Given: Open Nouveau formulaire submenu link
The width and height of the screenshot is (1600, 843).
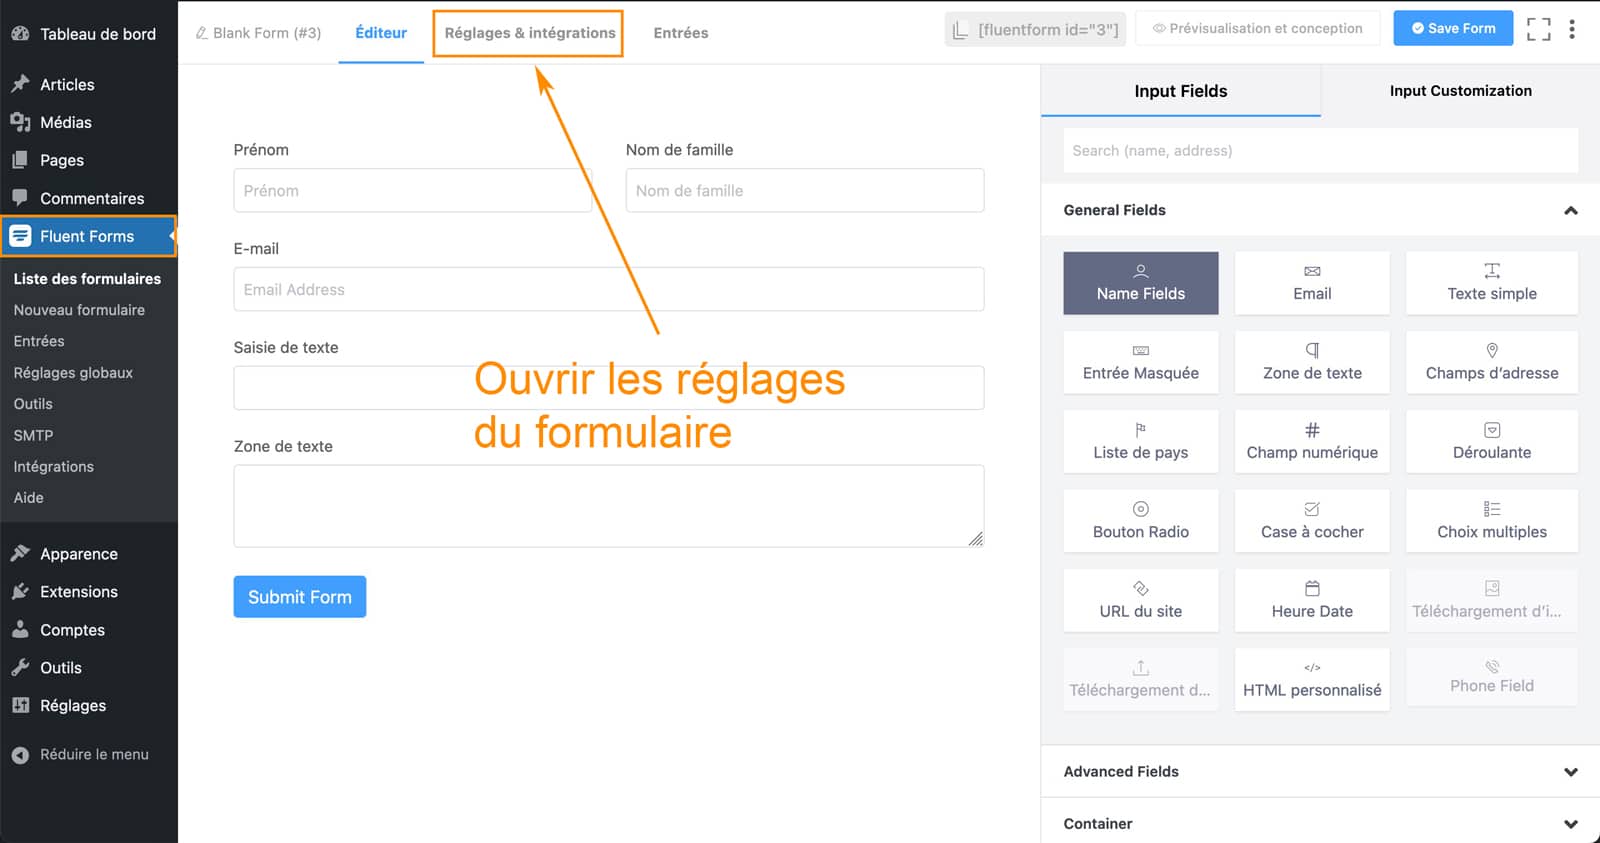Looking at the screenshot, I should click(79, 310).
